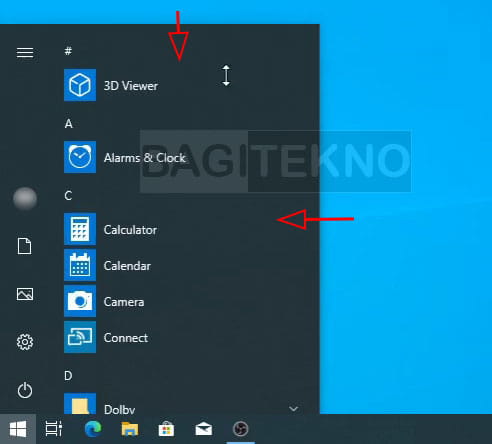Jump to apps via the # header
The image size is (492, 444).
(68, 51)
